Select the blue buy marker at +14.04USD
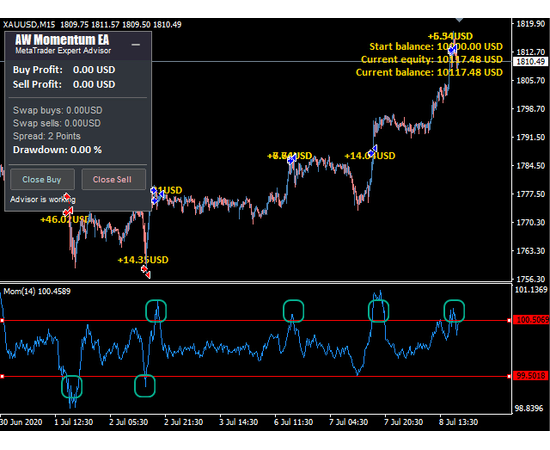The height and width of the screenshot is (450, 550). [373, 151]
